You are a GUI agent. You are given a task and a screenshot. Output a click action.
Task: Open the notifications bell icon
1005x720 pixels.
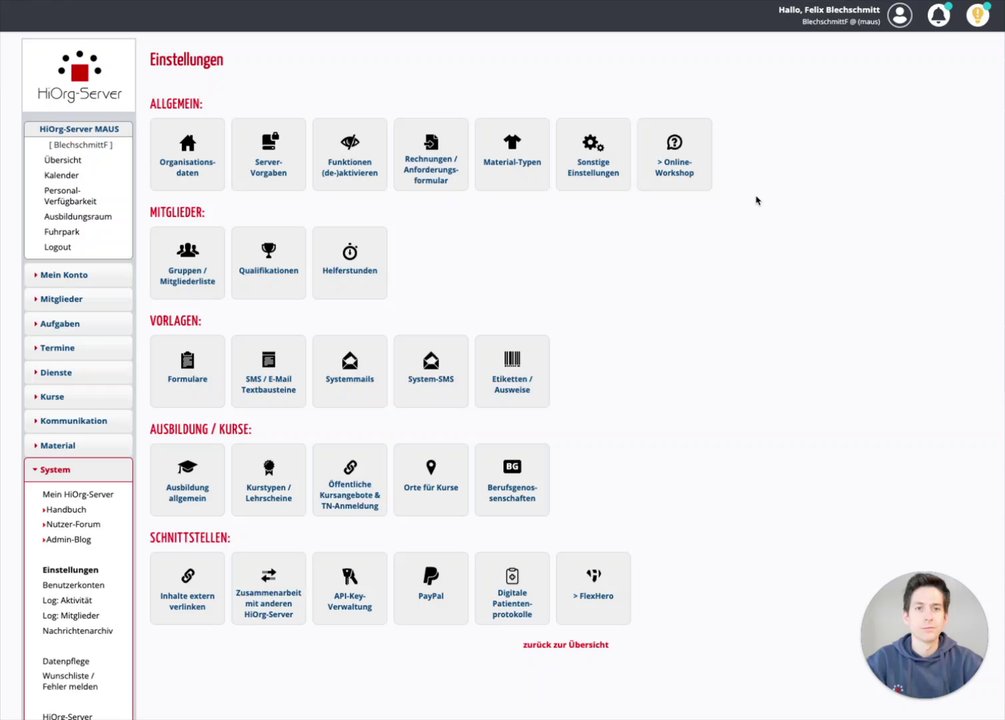[x=939, y=15]
